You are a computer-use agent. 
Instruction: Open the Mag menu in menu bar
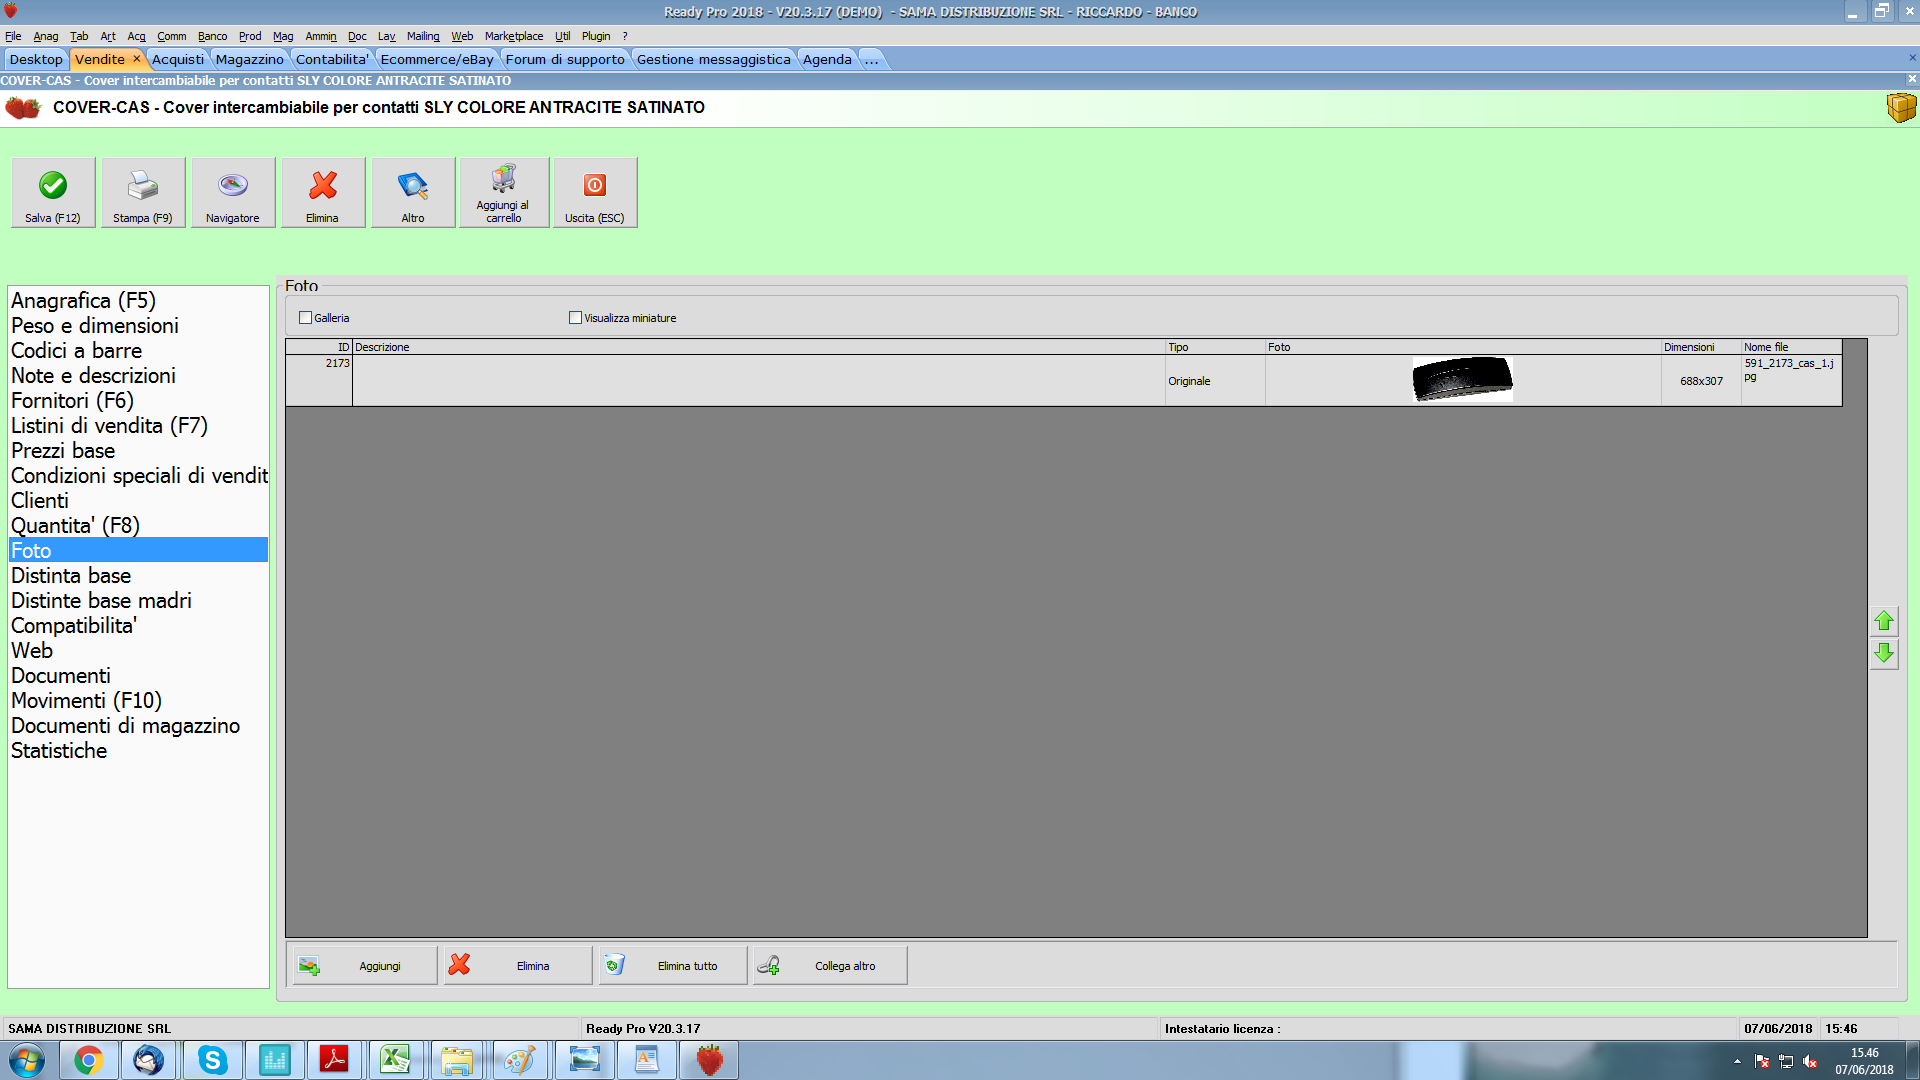pos(283,36)
